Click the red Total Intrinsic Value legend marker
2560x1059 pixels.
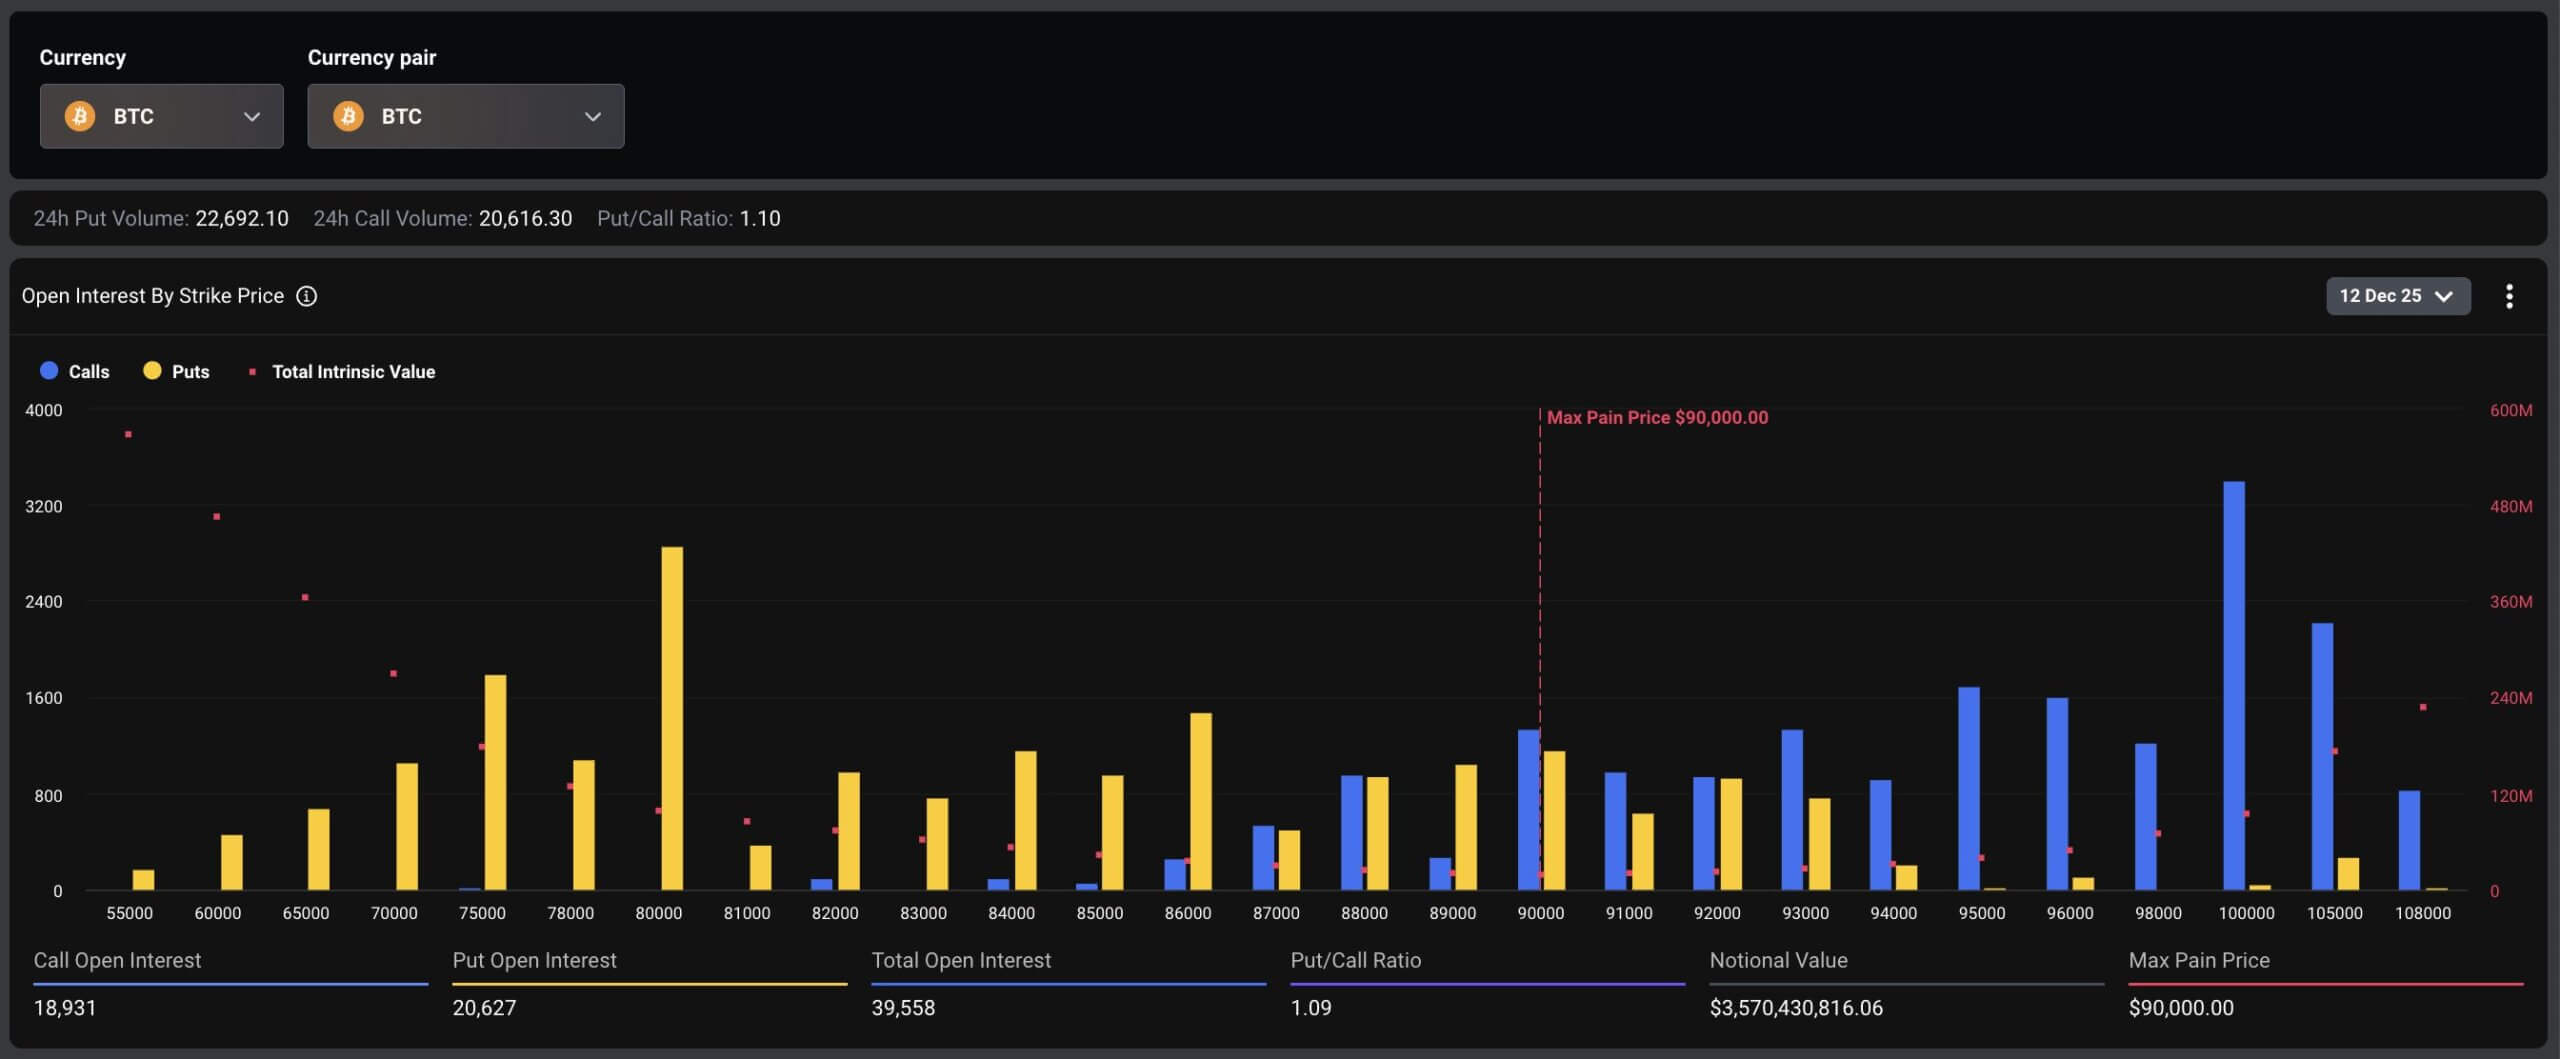pyautogui.click(x=253, y=370)
